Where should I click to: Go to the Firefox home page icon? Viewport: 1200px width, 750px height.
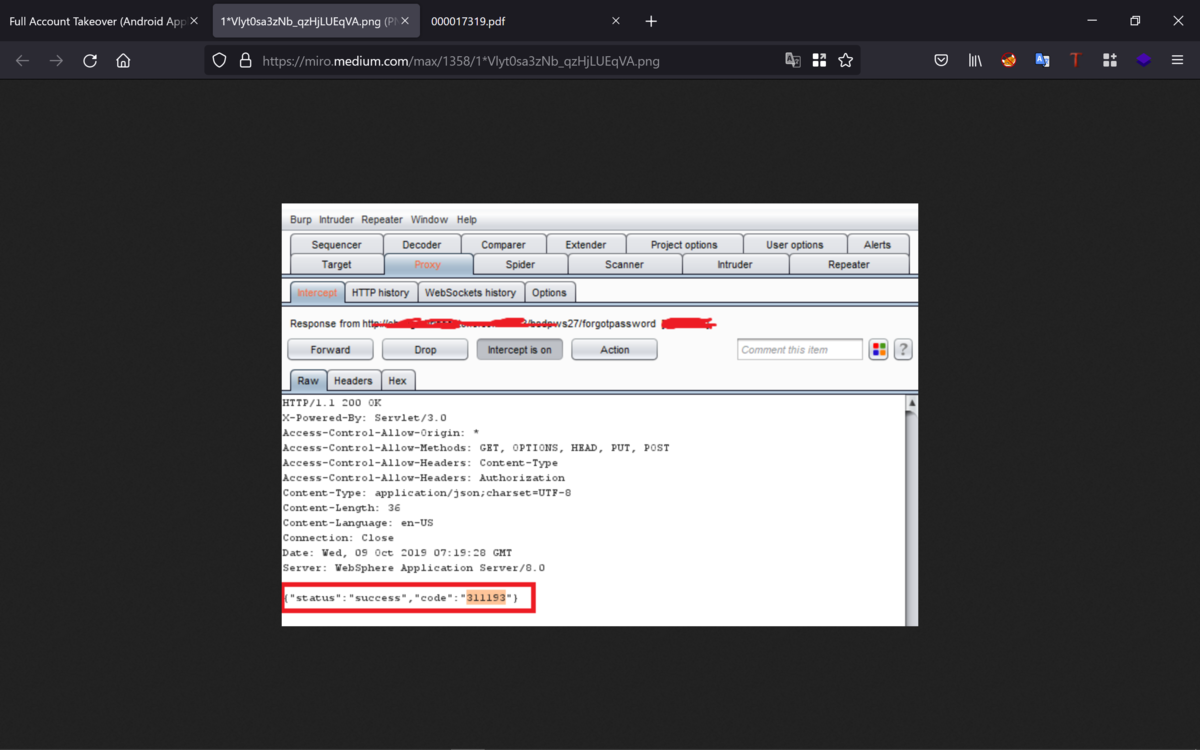click(123, 61)
